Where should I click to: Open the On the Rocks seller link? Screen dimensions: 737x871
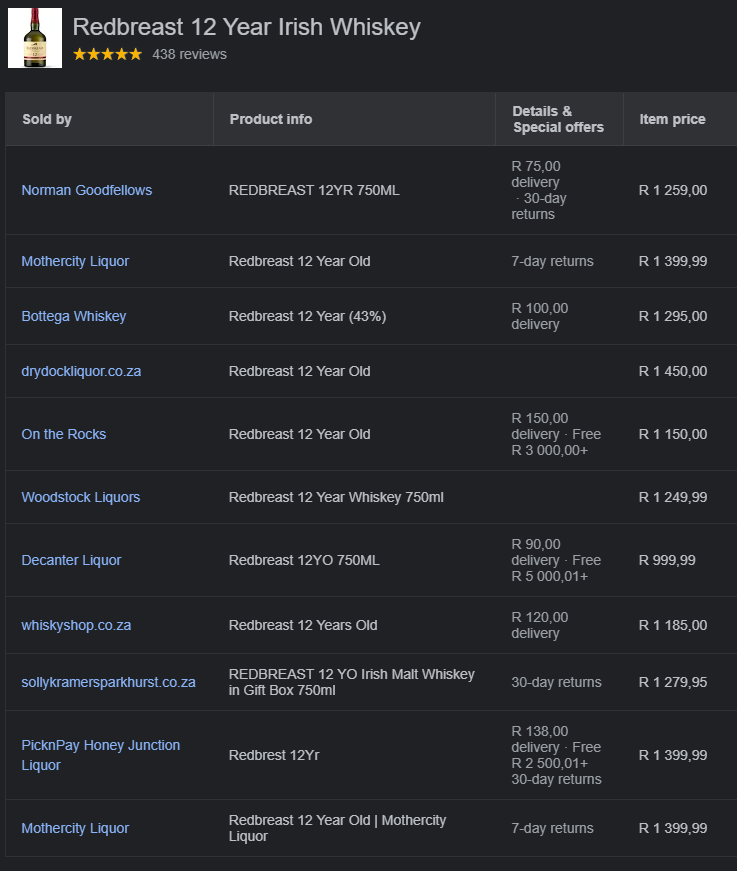(x=64, y=434)
